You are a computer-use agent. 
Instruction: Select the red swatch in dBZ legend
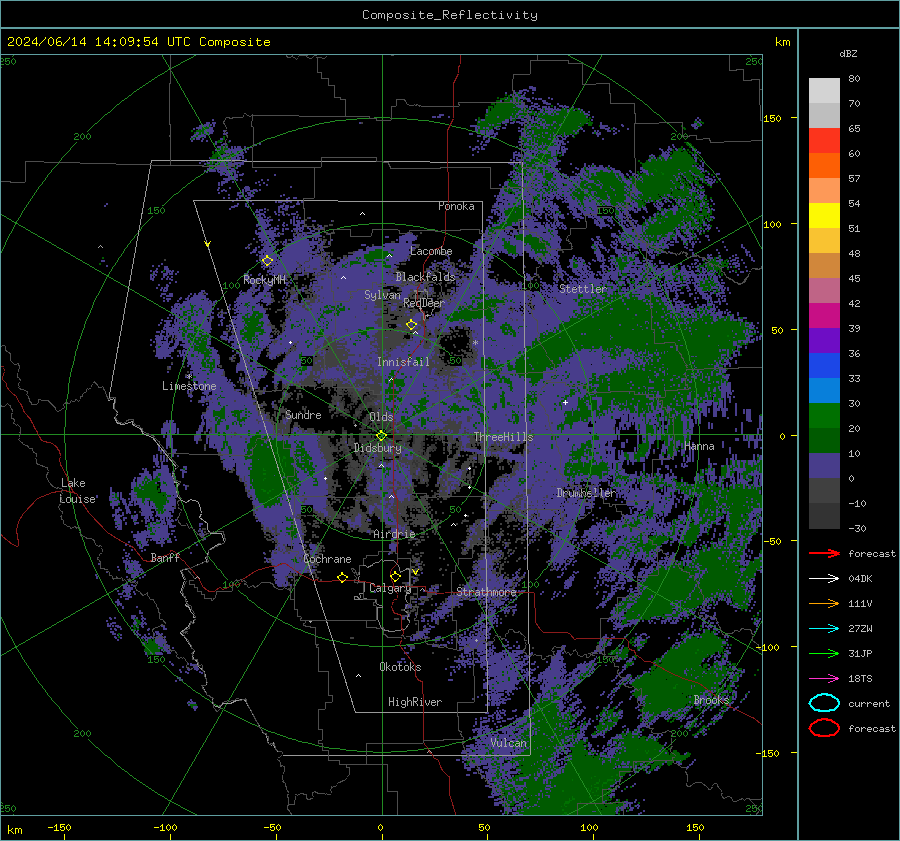click(x=824, y=141)
